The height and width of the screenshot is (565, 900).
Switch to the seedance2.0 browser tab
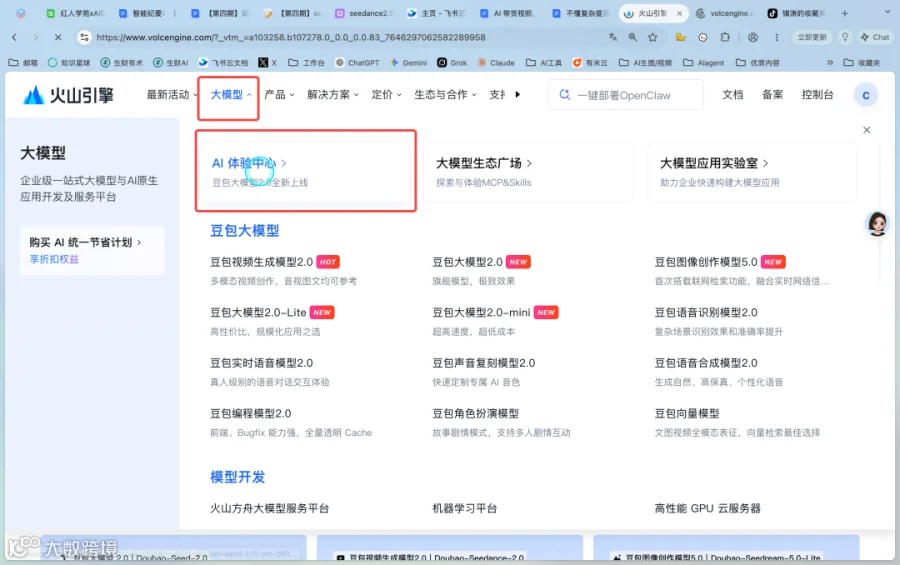pos(364,13)
